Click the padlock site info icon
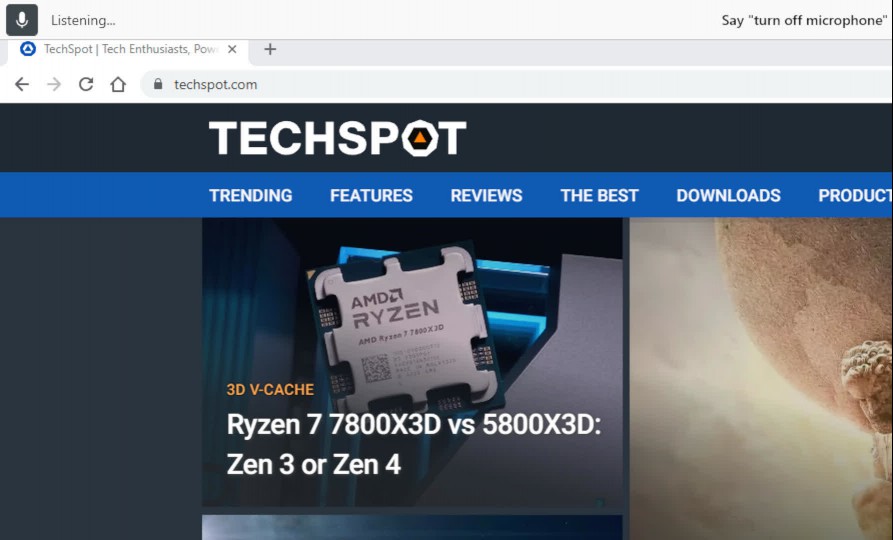 [x=158, y=84]
